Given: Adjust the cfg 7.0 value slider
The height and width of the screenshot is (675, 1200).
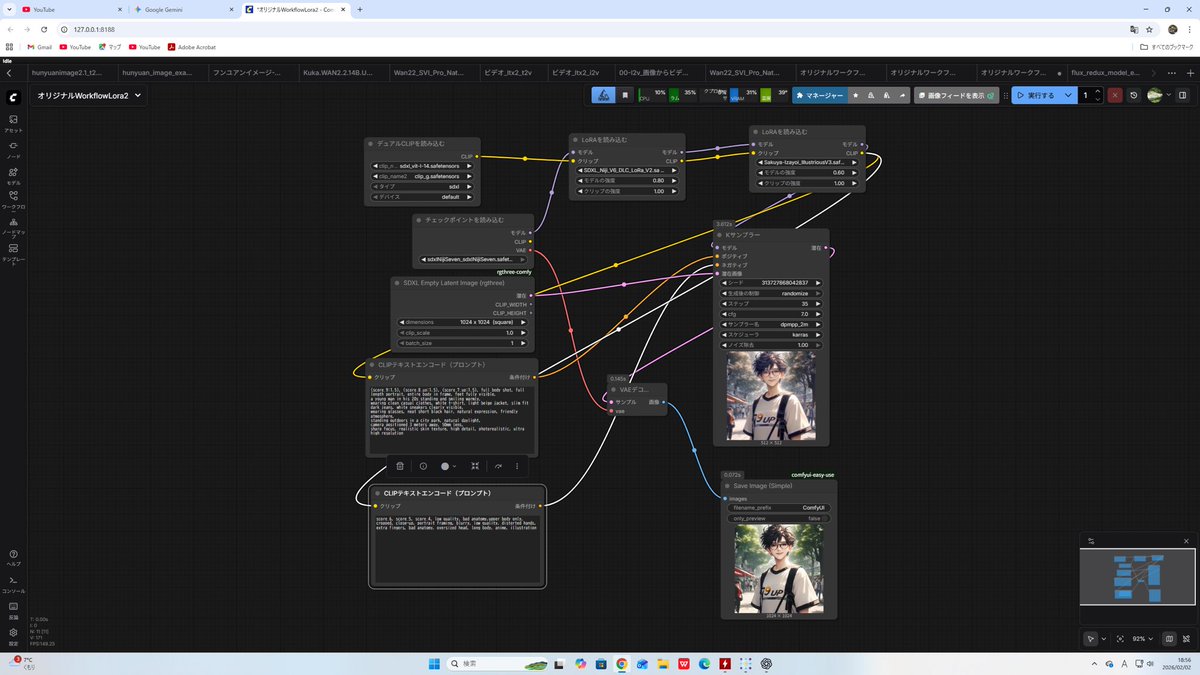Looking at the screenshot, I should 771,314.
